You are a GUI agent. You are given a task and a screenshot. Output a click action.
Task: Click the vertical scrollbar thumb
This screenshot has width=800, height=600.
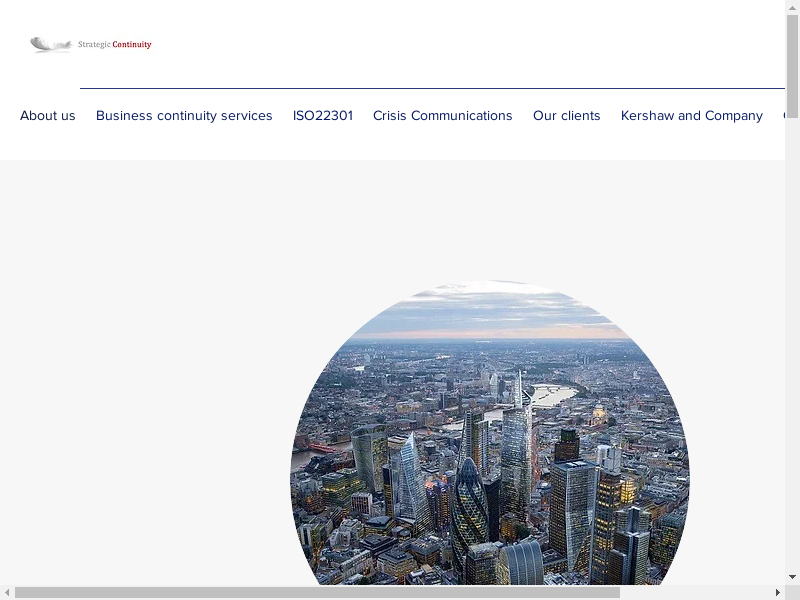(792, 65)
